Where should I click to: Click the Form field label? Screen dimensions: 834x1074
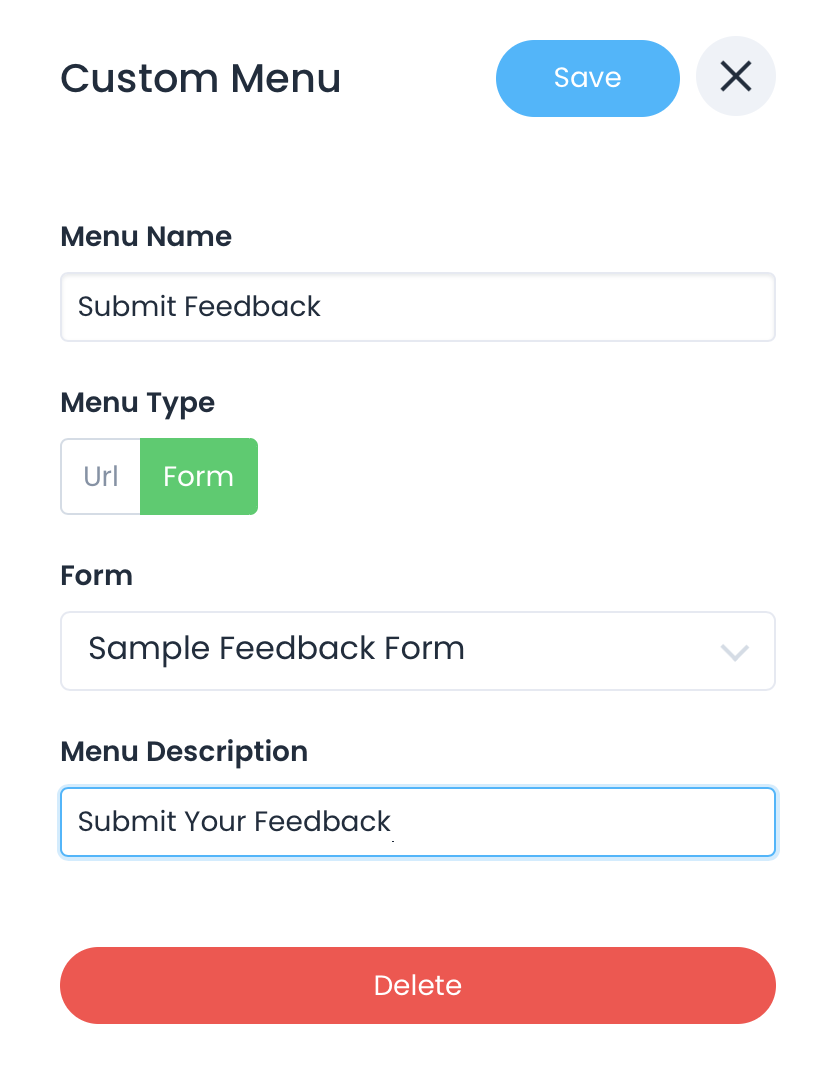pyautogui.click(x=97, y=575)
